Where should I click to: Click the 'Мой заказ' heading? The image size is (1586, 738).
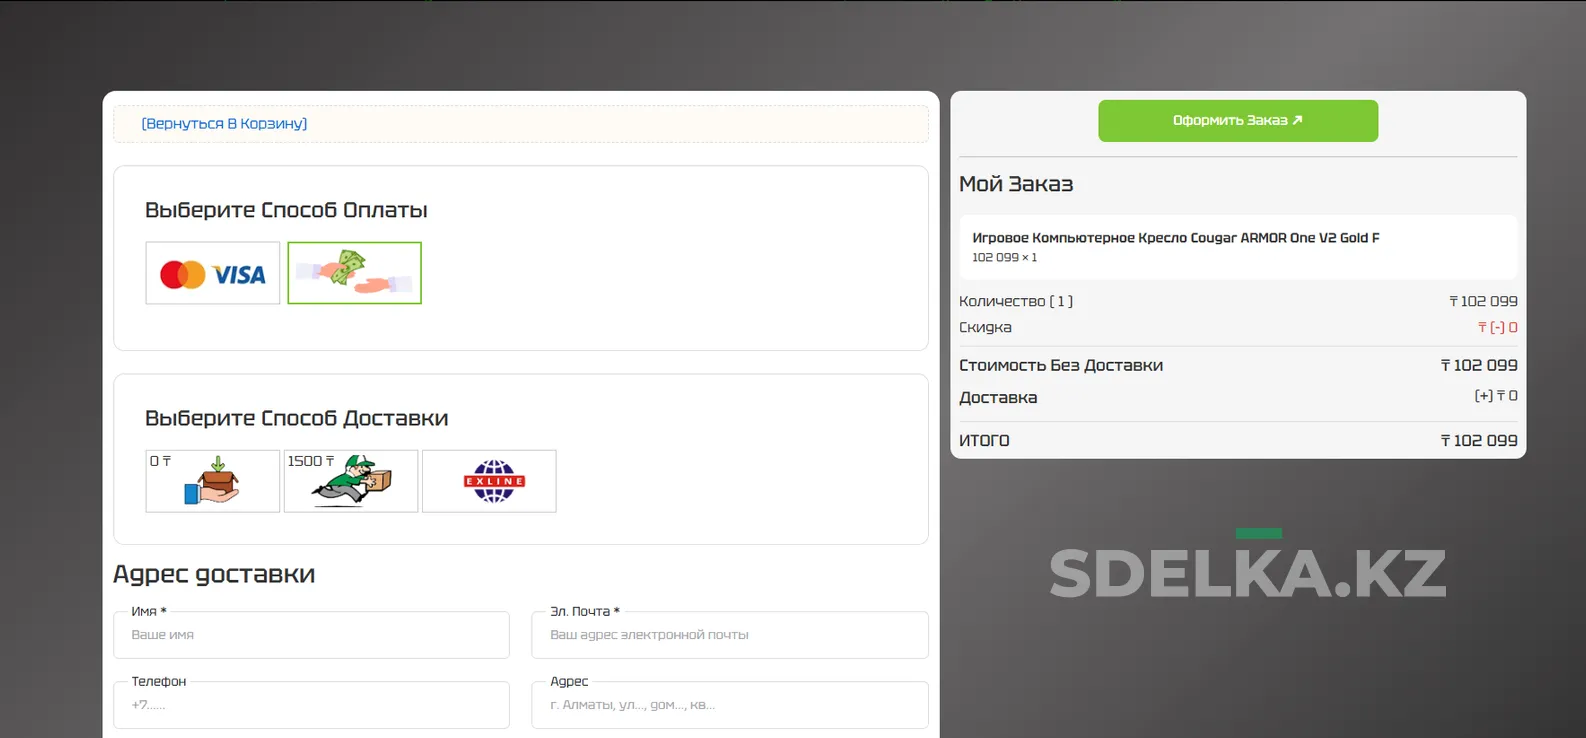[x=1015, y=184]
